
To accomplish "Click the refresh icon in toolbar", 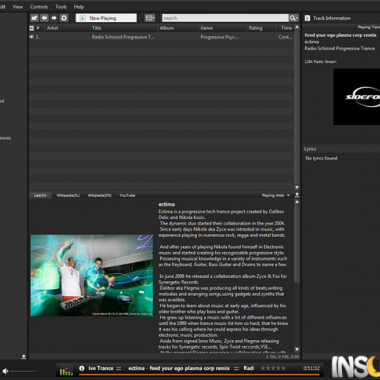I will (x=64, y=18).
